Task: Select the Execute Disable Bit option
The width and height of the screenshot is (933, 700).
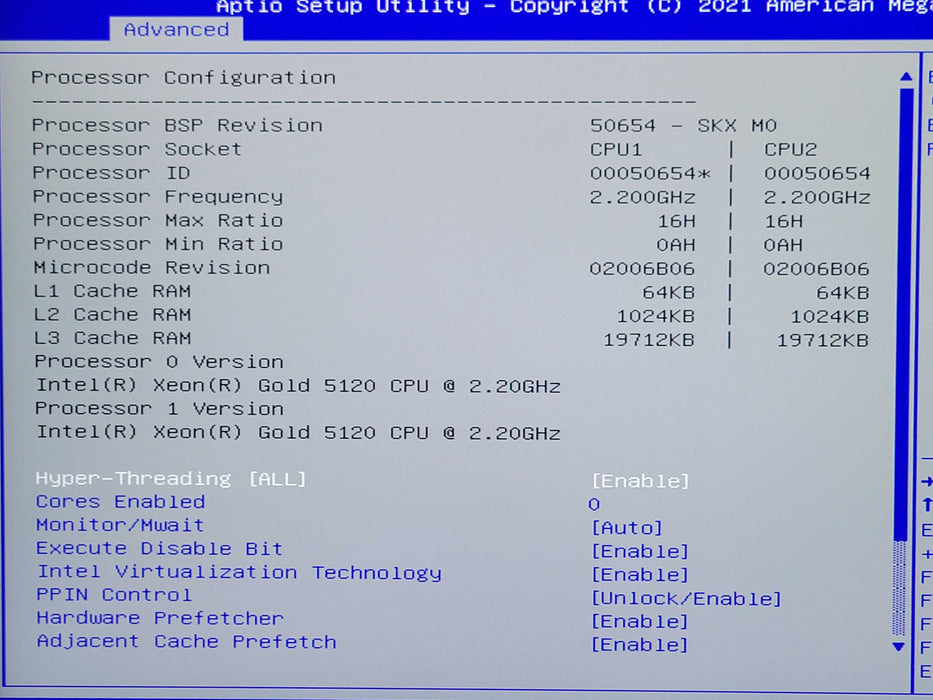Action: tap(159, 548)
